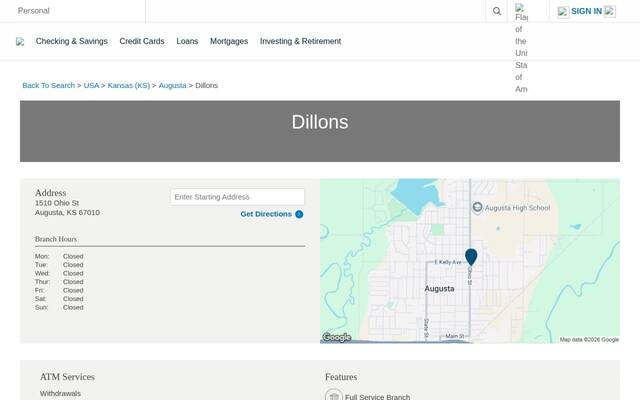
Task: Click the Thur: Closed hours row
Action: pos(59,282)
